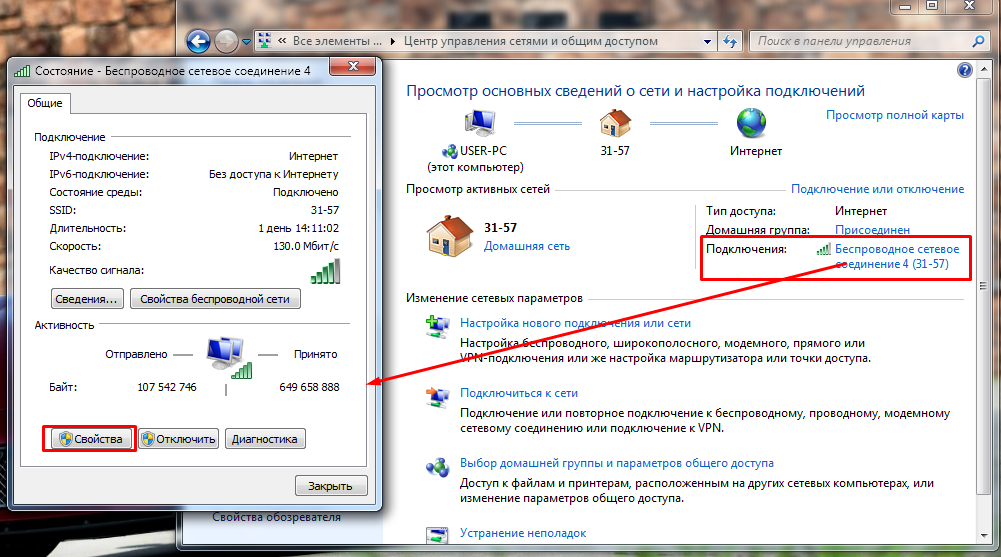
Task: Click the 31-57 house icon in network map
Action: 615,122
